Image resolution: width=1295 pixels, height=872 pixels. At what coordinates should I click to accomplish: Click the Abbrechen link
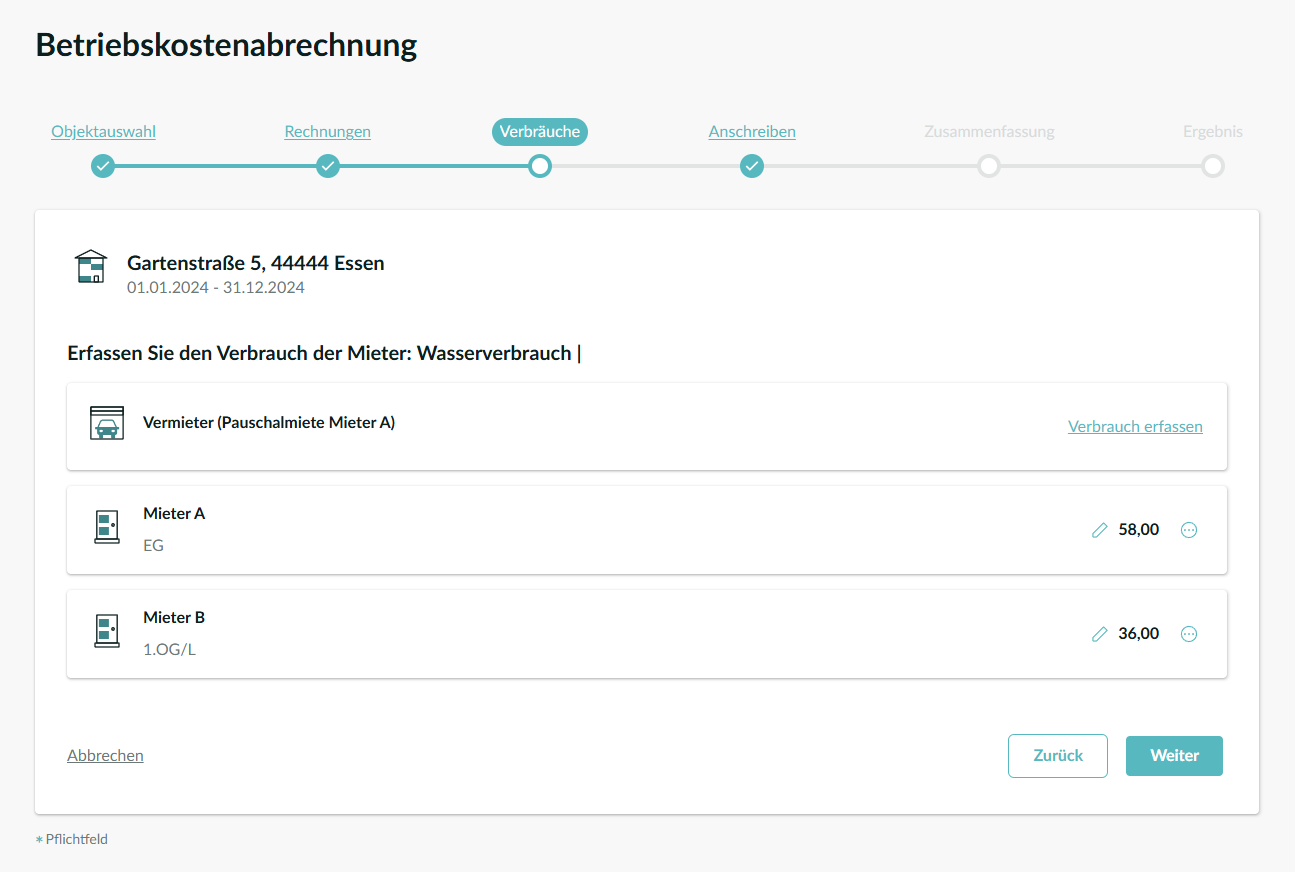[105, 756]
